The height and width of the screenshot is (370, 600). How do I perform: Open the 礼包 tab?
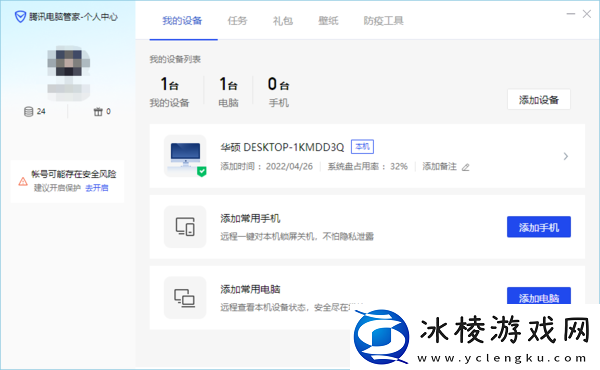coord(283,21)
